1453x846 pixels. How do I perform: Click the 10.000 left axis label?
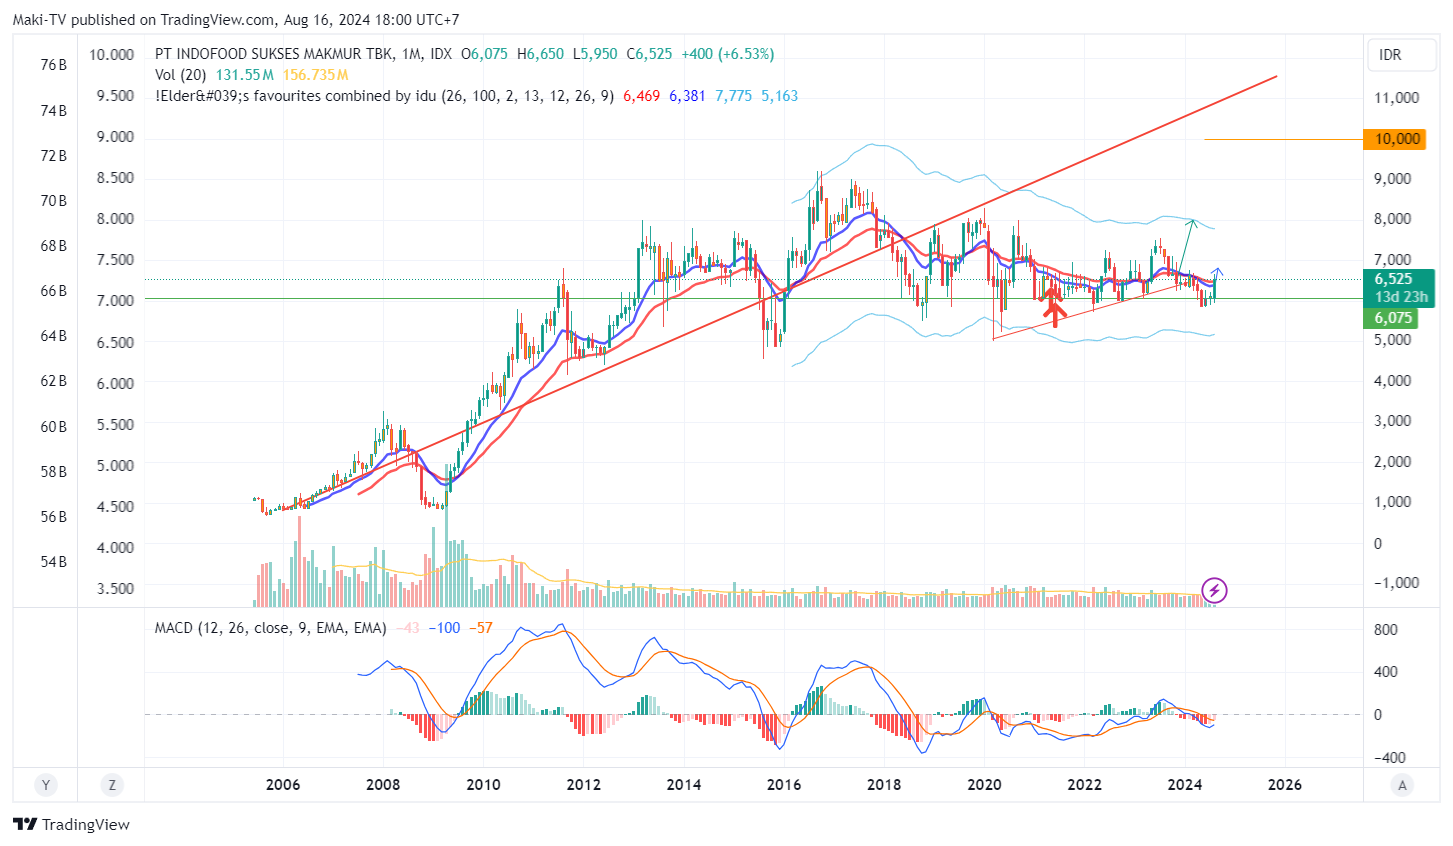point(111,55)
